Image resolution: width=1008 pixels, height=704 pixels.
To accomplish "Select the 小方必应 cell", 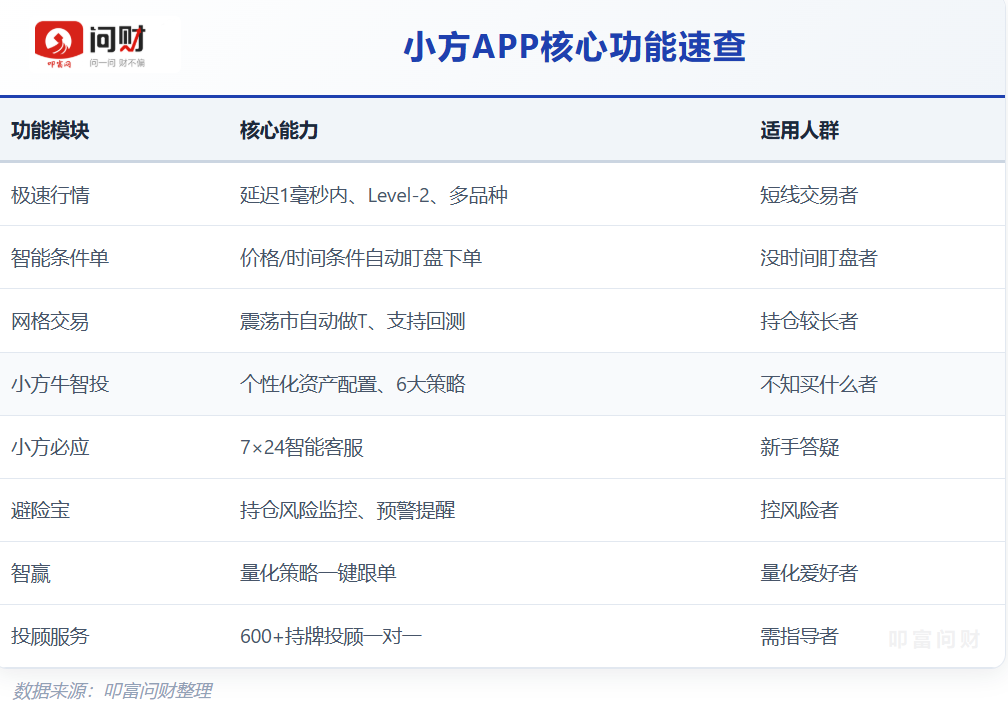I will tap(50, 447).
